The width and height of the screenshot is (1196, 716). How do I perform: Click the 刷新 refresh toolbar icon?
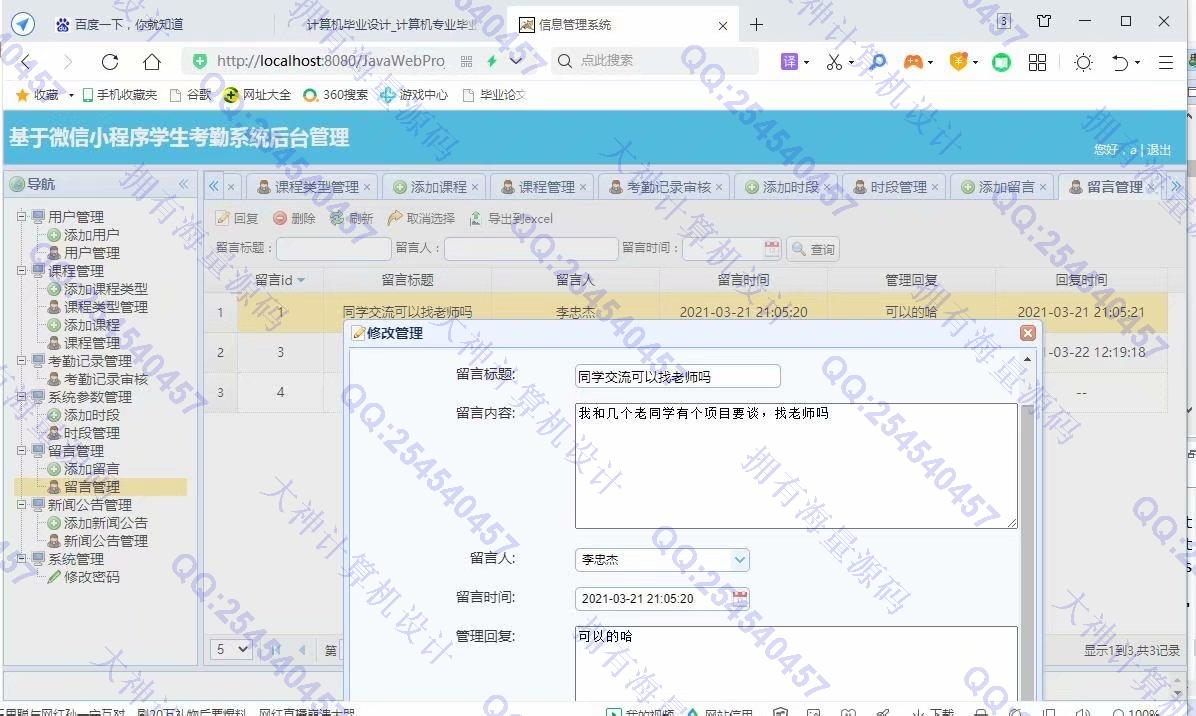(x=337, y=219)
